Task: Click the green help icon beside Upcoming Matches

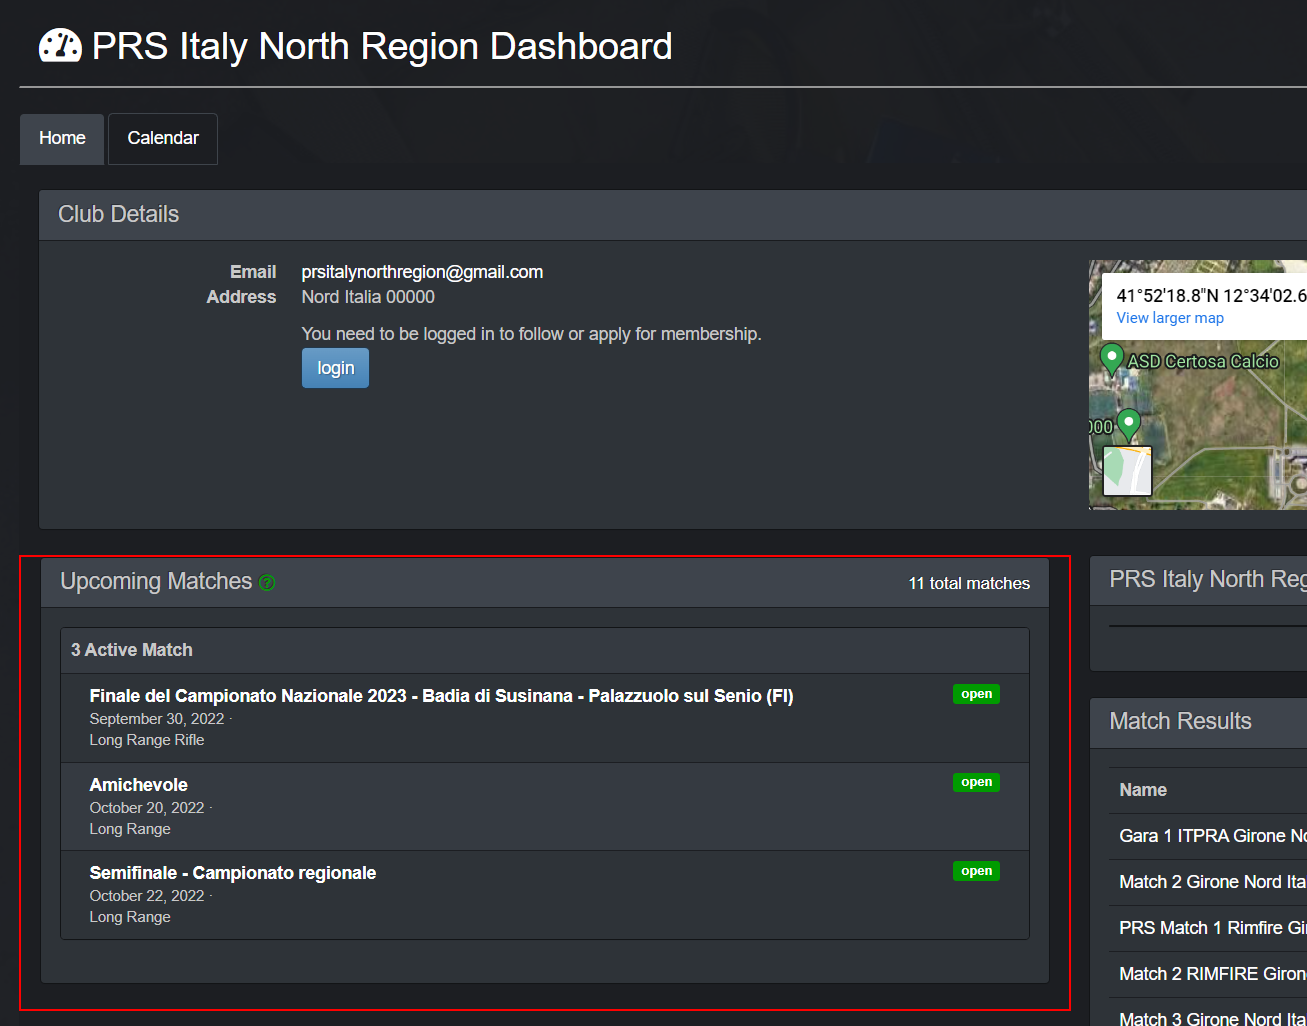Action: tap(267, 582)
